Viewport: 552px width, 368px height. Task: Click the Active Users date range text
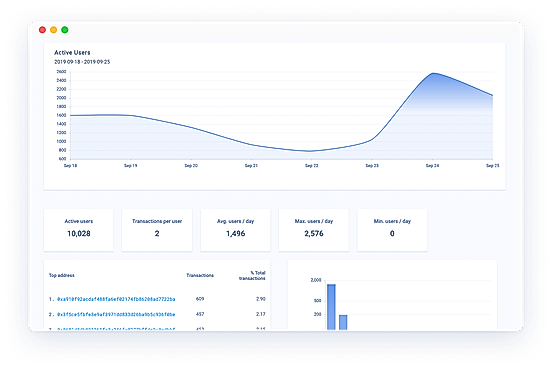(82, 62)
